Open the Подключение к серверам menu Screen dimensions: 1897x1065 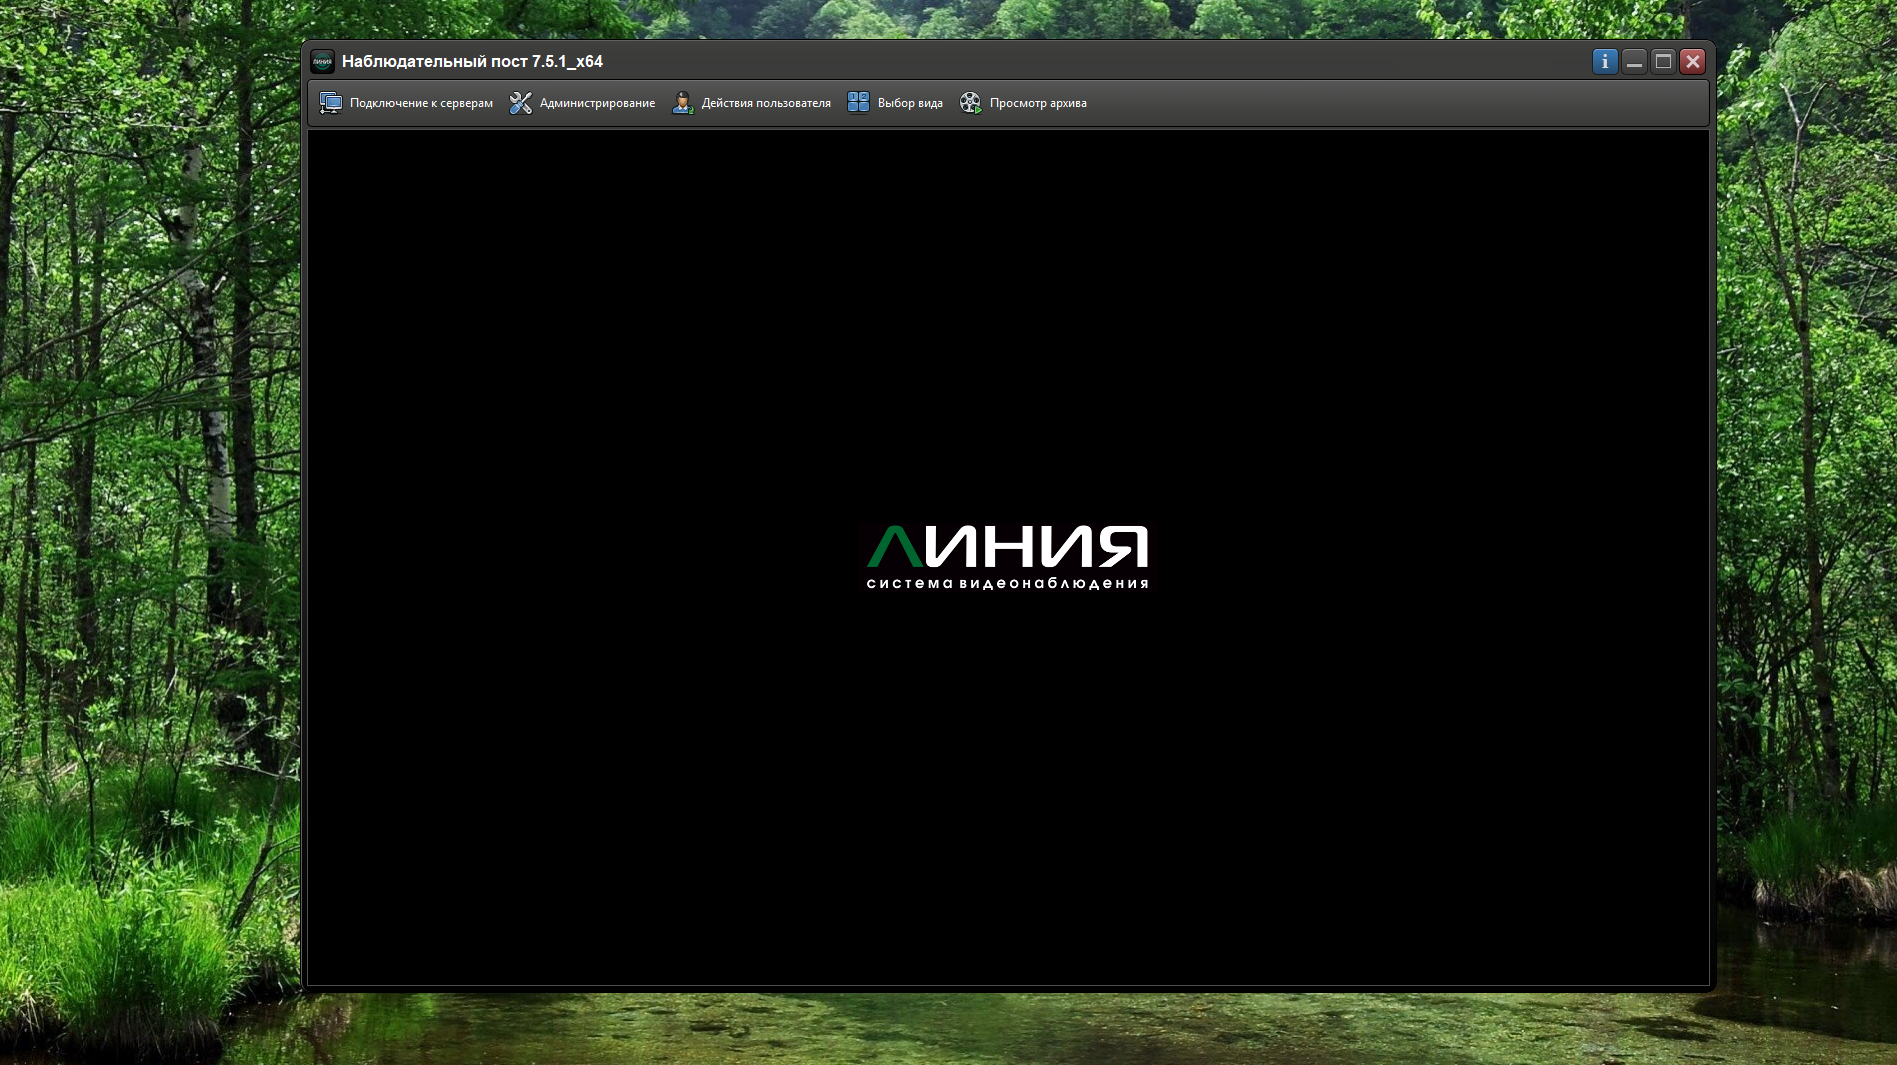coord(406,103)
